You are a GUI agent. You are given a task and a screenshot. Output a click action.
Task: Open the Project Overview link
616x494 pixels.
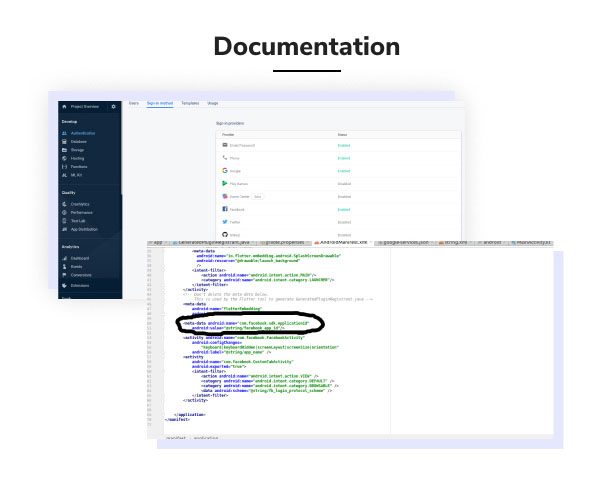pos(85,107)
